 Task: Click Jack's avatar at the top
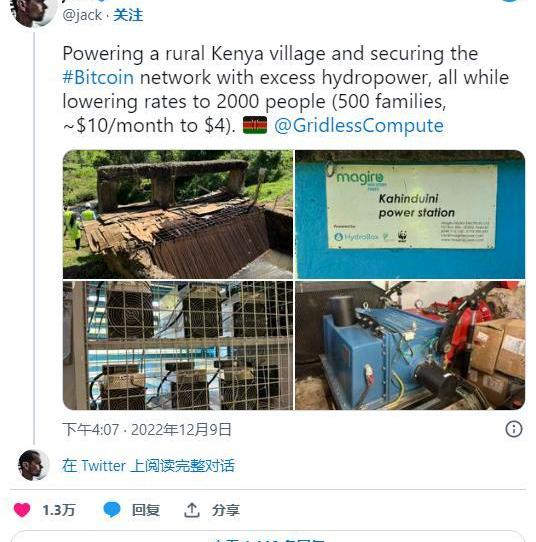click(x=34, y=13)
